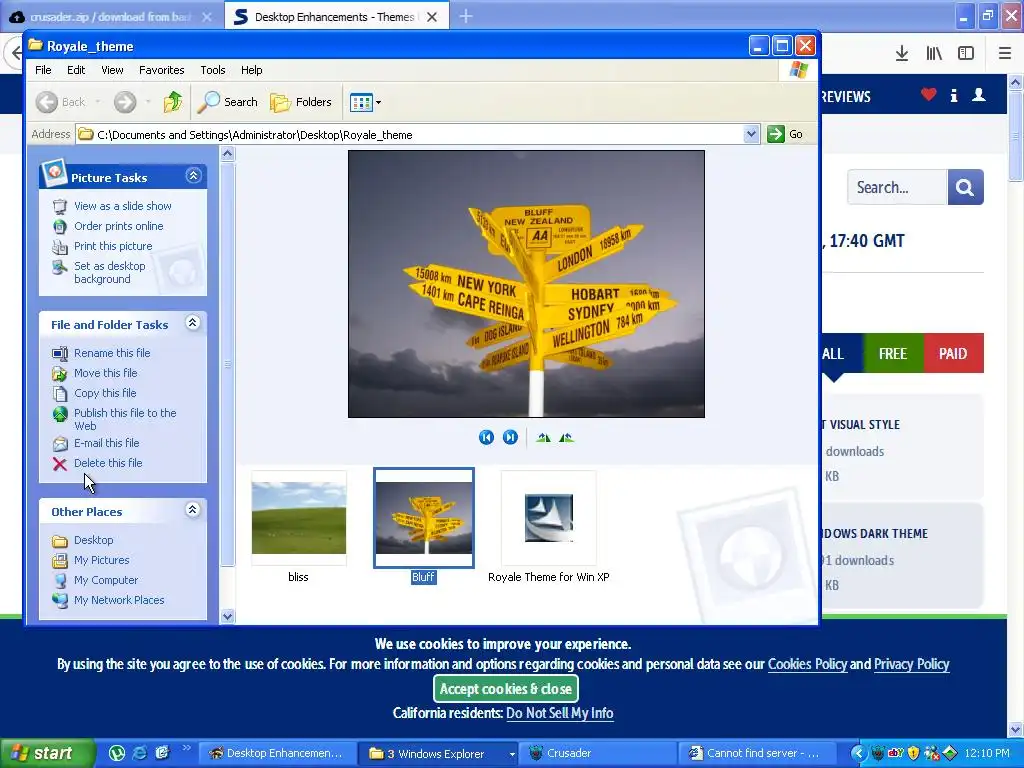The image size is (1024, 768).
Task: Click the Next Image button
Action: (x=510, y=438)
